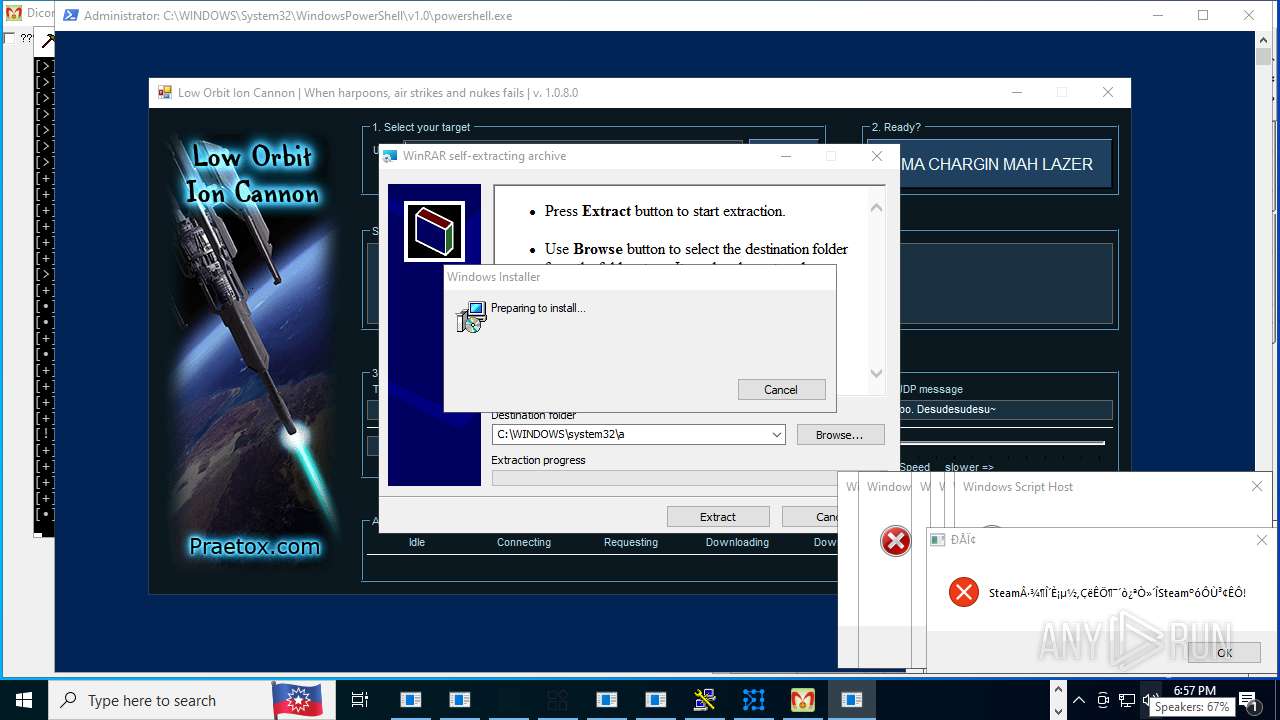
Task: Open the Windows Start menu
Action: coord(24,700)
